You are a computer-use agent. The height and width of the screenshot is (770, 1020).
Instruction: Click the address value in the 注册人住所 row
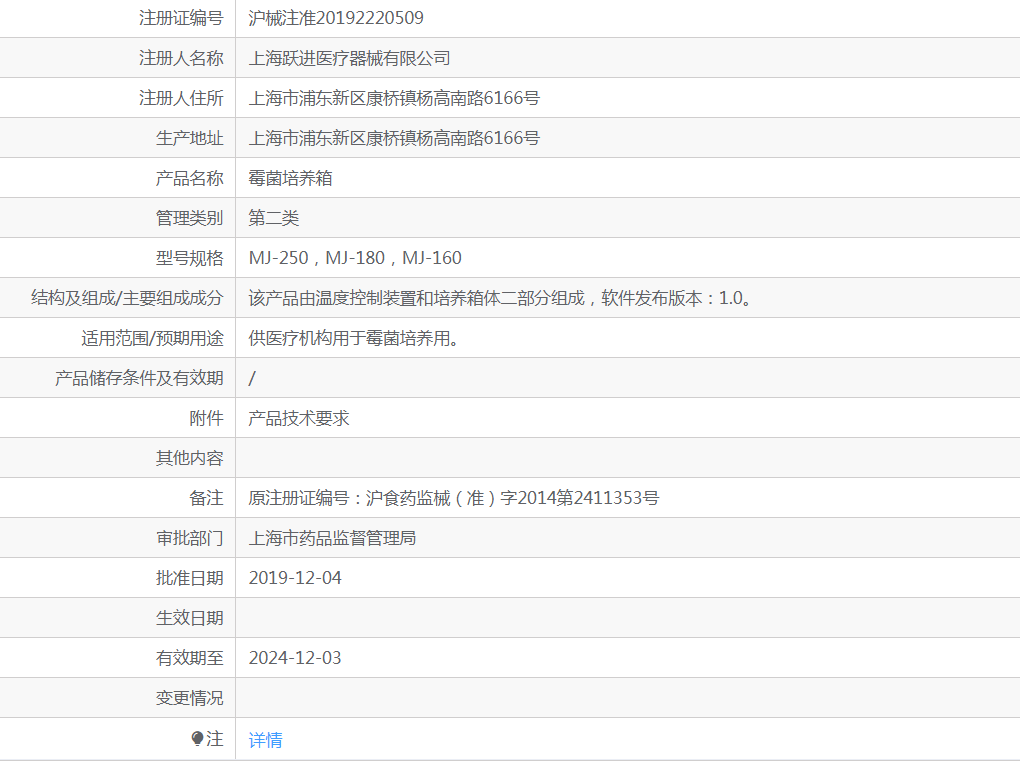394,98
